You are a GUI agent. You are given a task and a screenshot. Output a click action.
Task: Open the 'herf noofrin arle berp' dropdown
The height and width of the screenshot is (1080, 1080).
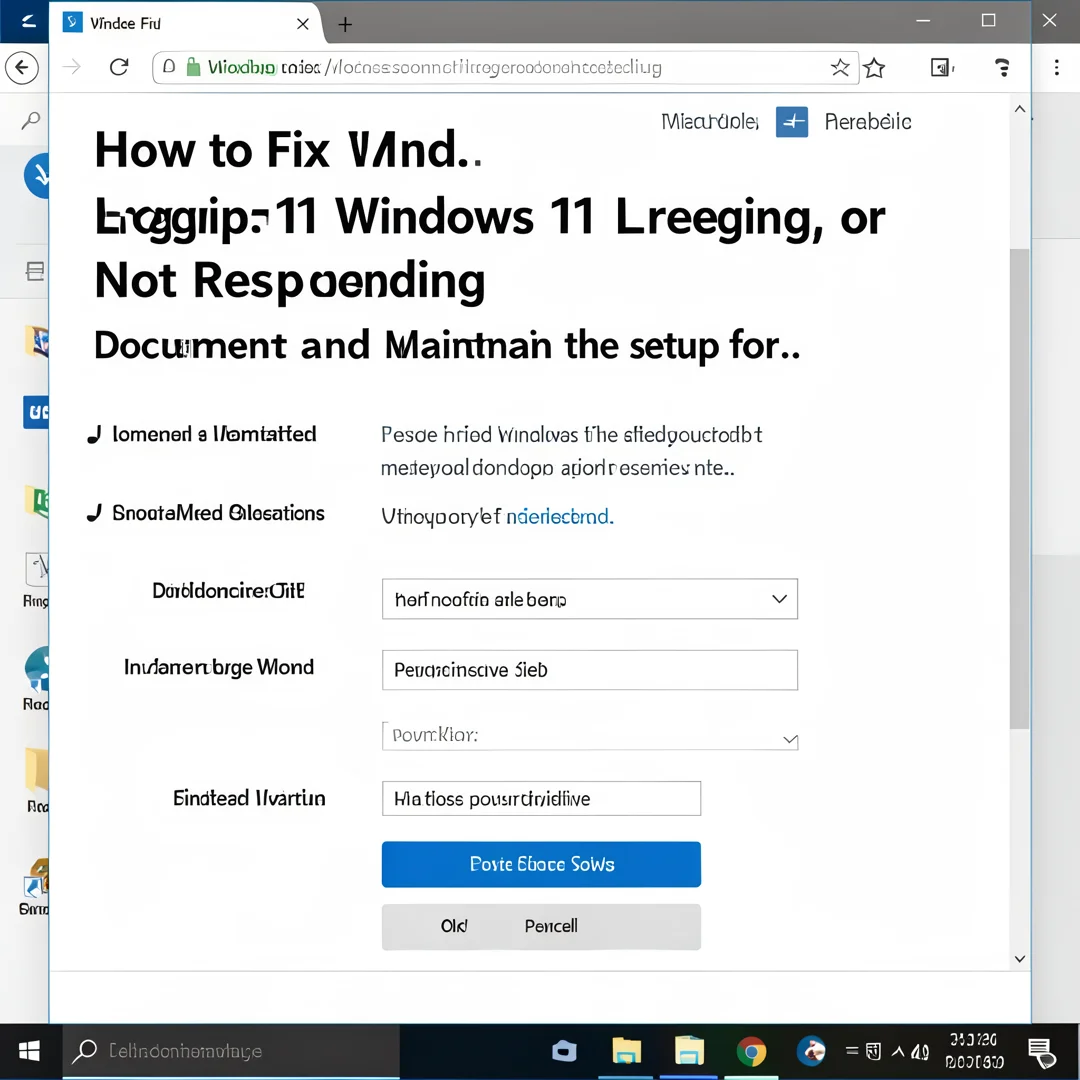coord(590,599)
